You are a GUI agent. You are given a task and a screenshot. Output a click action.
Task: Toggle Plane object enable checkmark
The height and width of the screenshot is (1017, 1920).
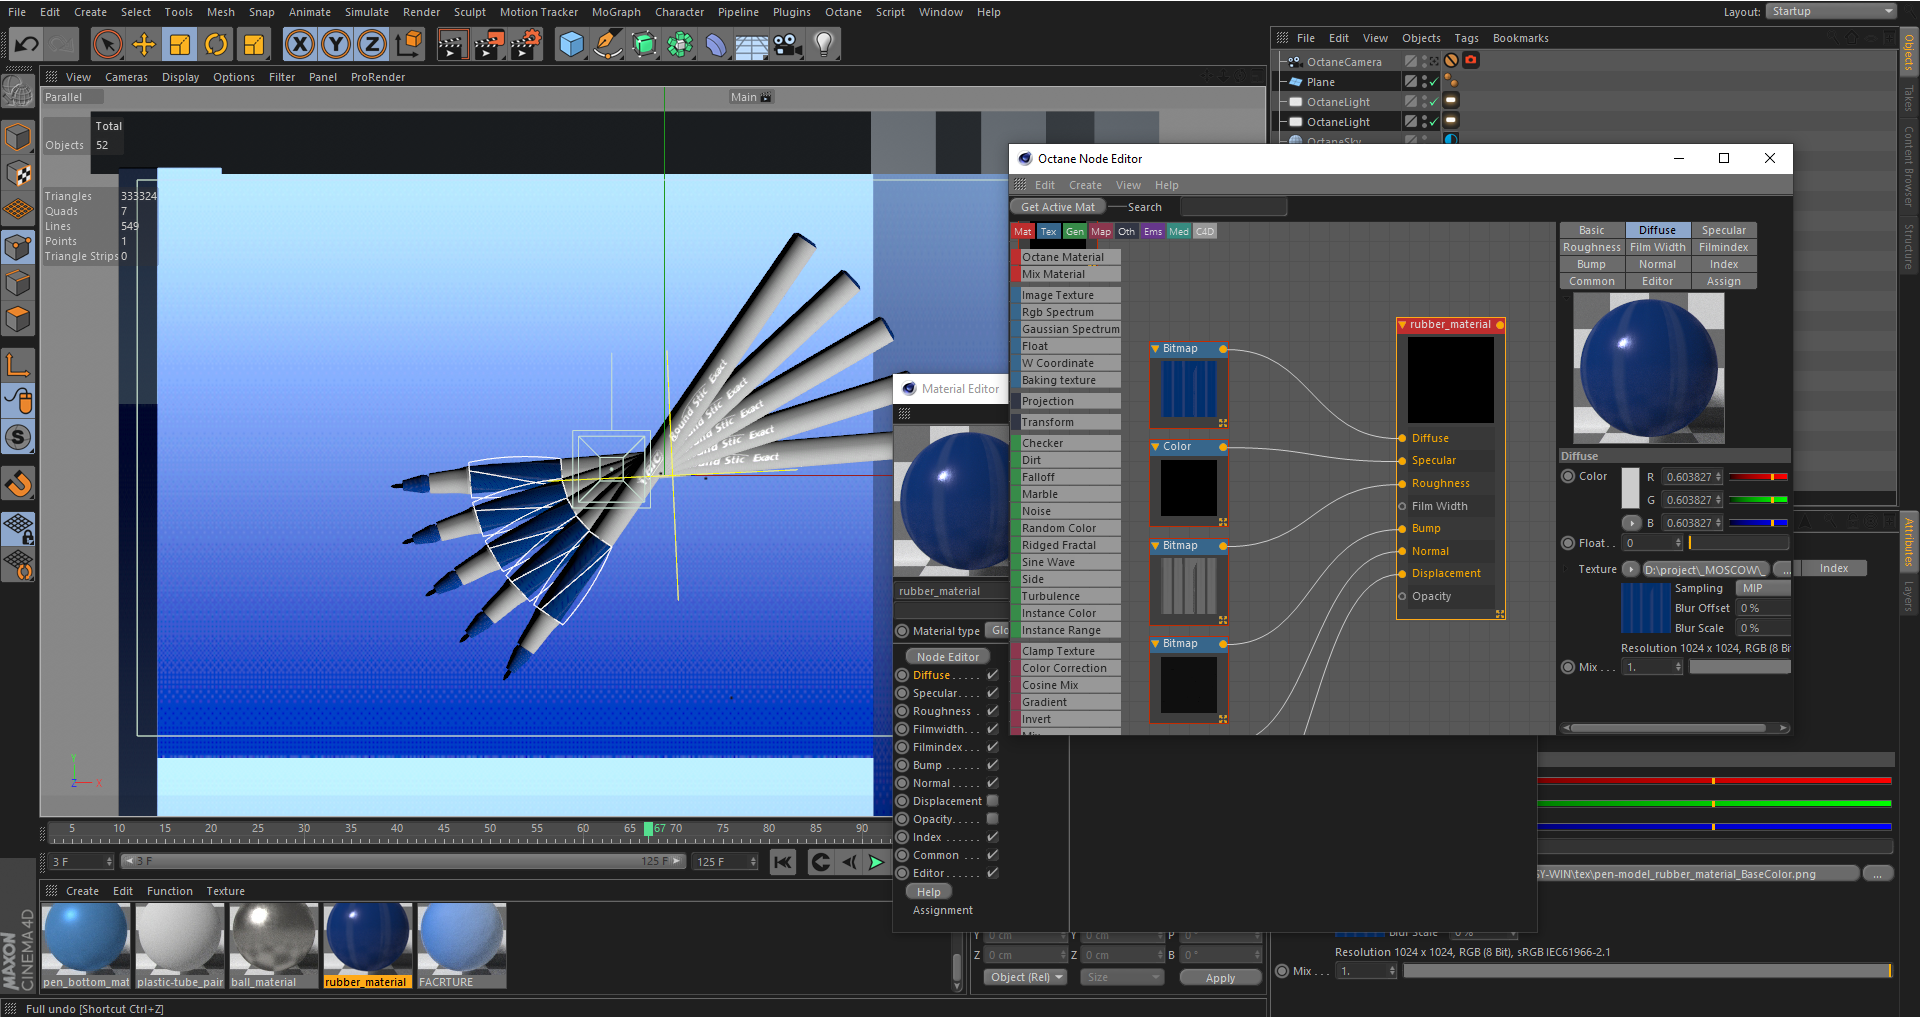1434,82
